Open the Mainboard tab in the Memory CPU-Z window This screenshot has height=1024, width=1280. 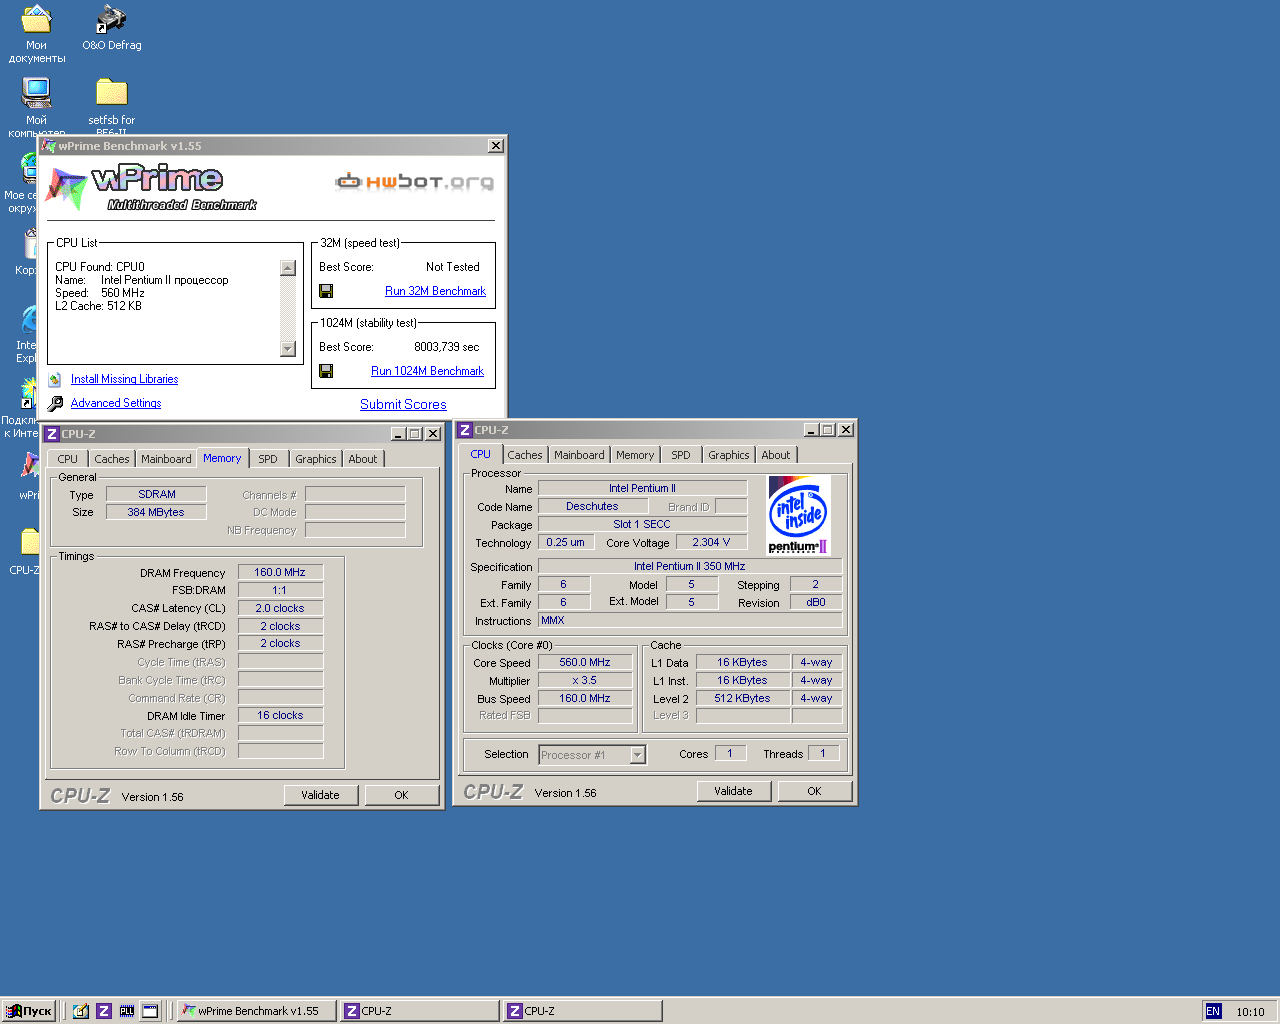[x=166, y=459]
